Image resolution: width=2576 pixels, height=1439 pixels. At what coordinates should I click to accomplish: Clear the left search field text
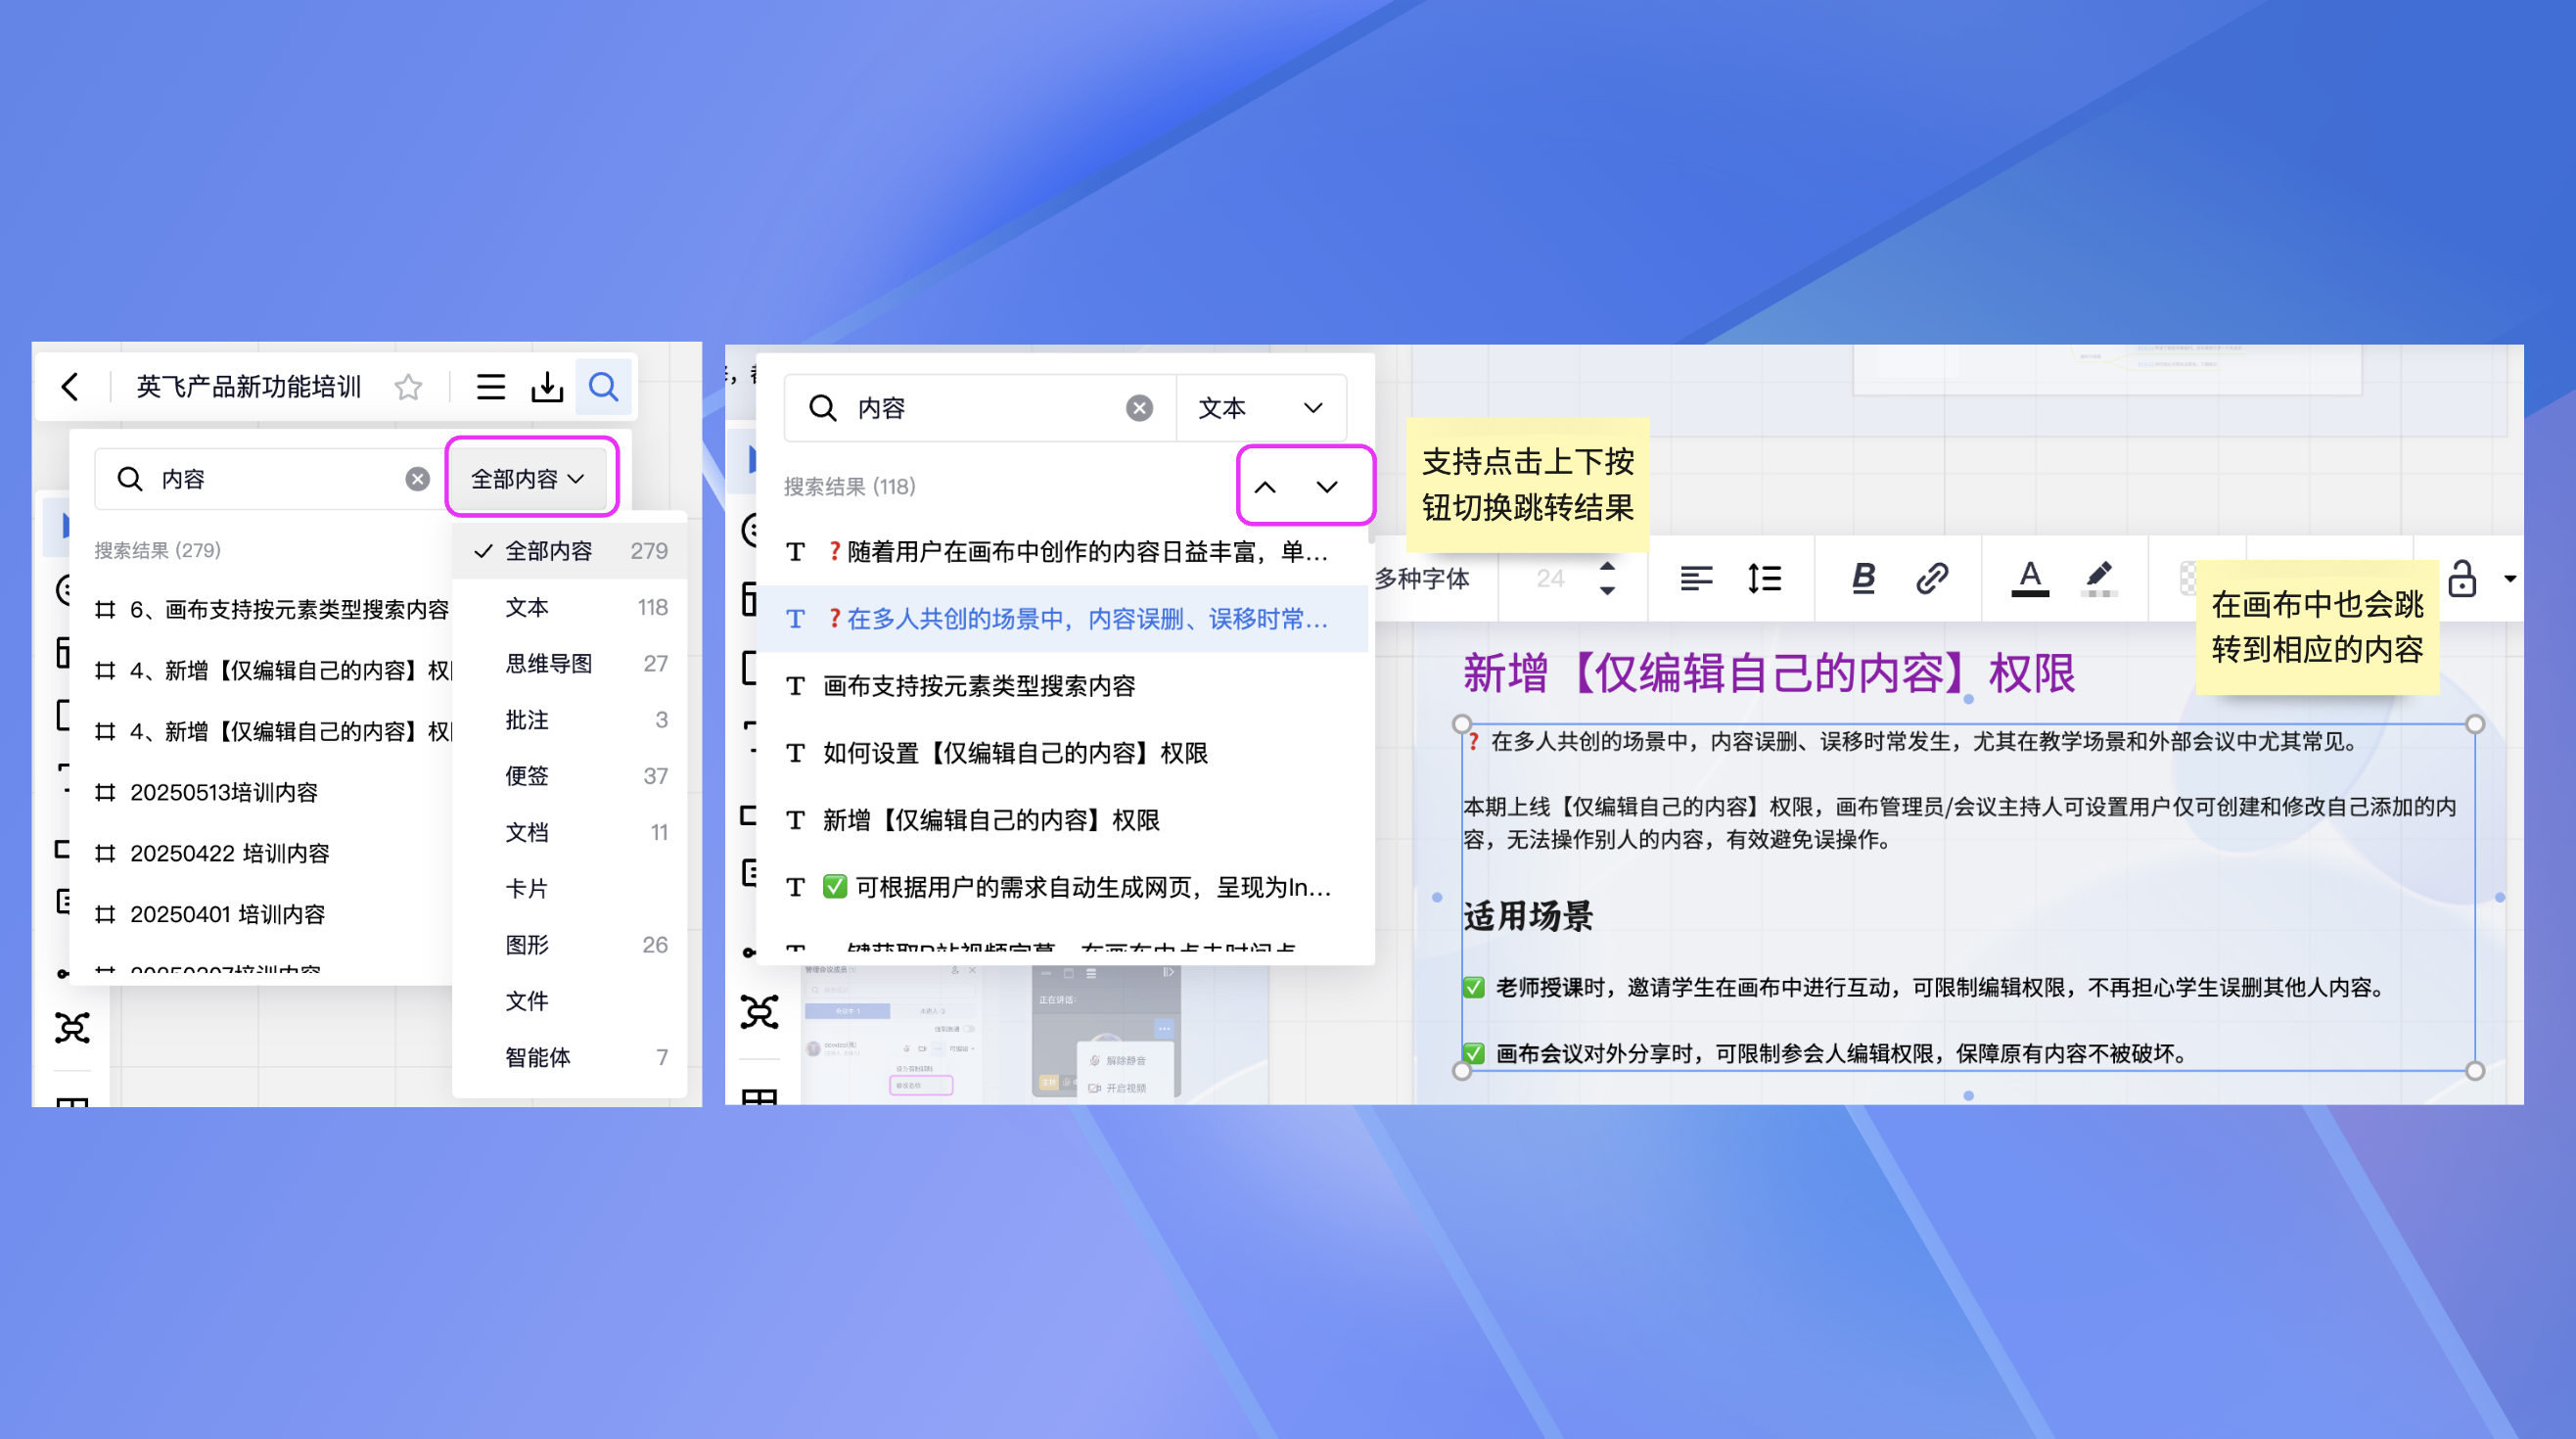[x=418, y=479]
